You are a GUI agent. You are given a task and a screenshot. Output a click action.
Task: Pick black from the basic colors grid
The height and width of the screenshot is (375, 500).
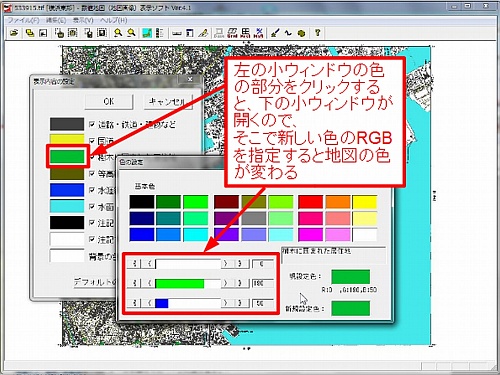click(x=142, y=202)
